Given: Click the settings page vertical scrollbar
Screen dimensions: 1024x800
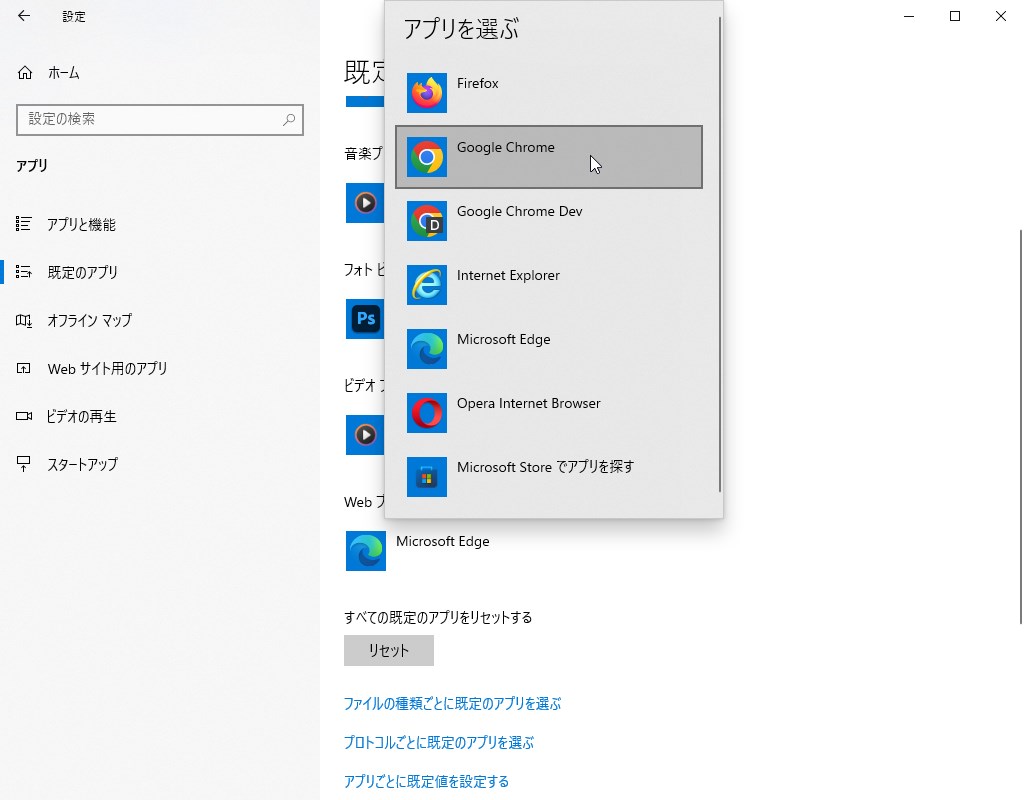Looking at the screenshot, I should click(1021, 426).
